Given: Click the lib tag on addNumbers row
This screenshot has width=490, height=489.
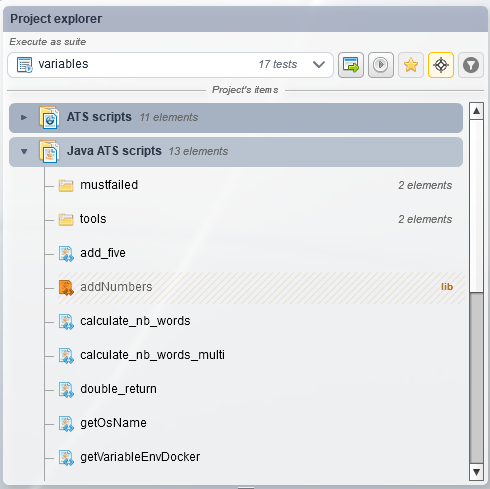Looking at the screenshot, I should (447, 287).
